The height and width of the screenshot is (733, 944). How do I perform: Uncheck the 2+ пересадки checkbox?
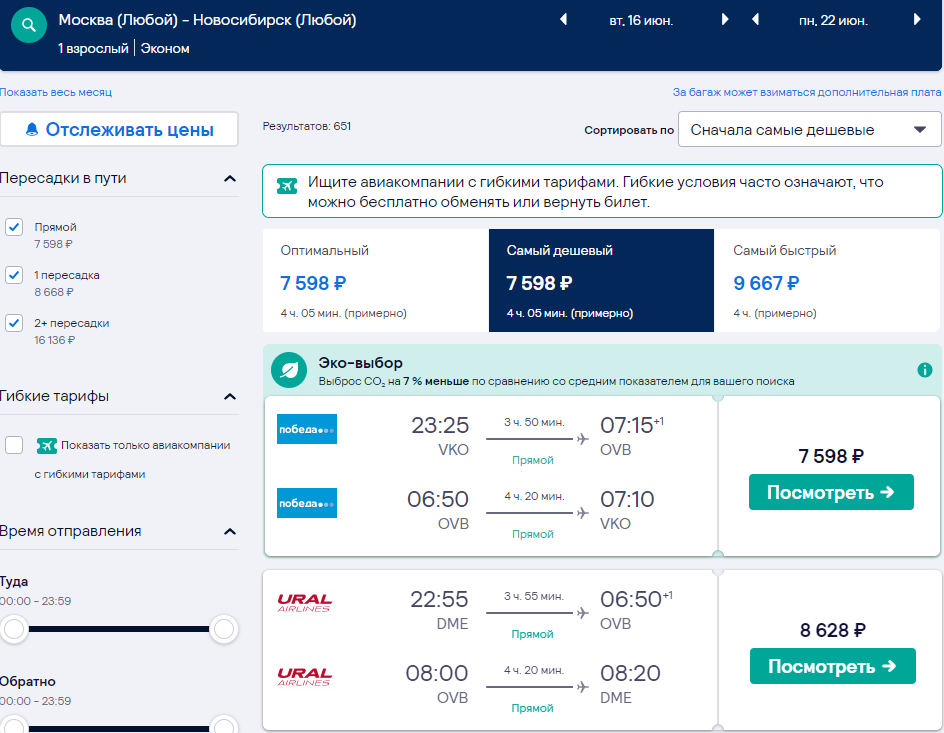14,323
